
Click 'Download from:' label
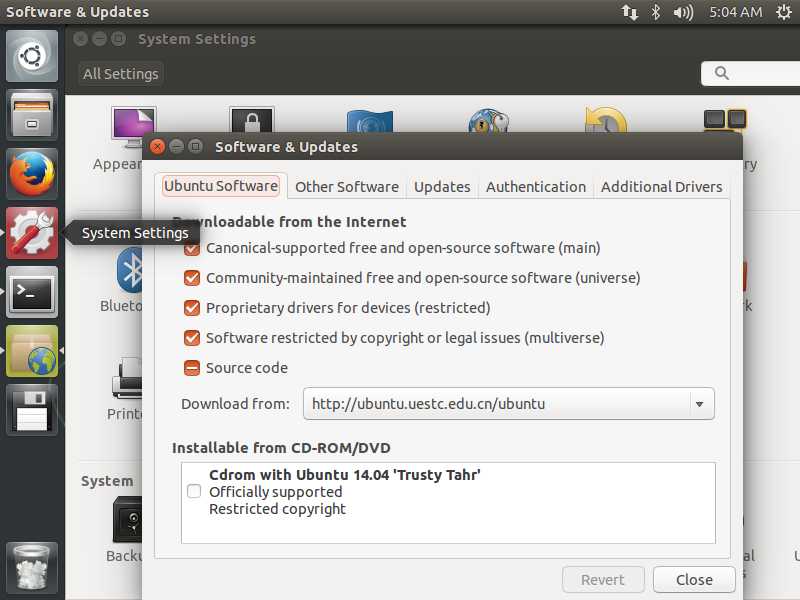pyautogui.click(x=235, y=404)
